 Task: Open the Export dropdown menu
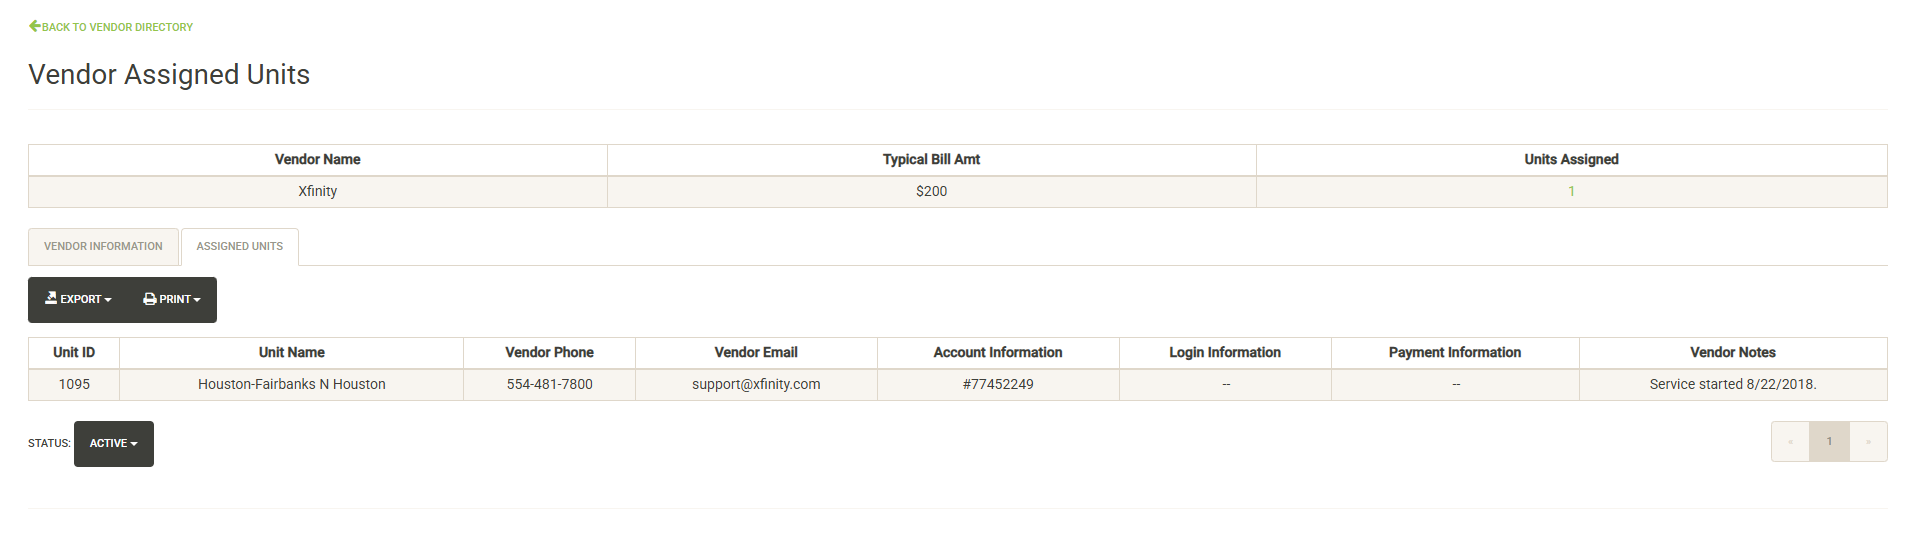79,300
